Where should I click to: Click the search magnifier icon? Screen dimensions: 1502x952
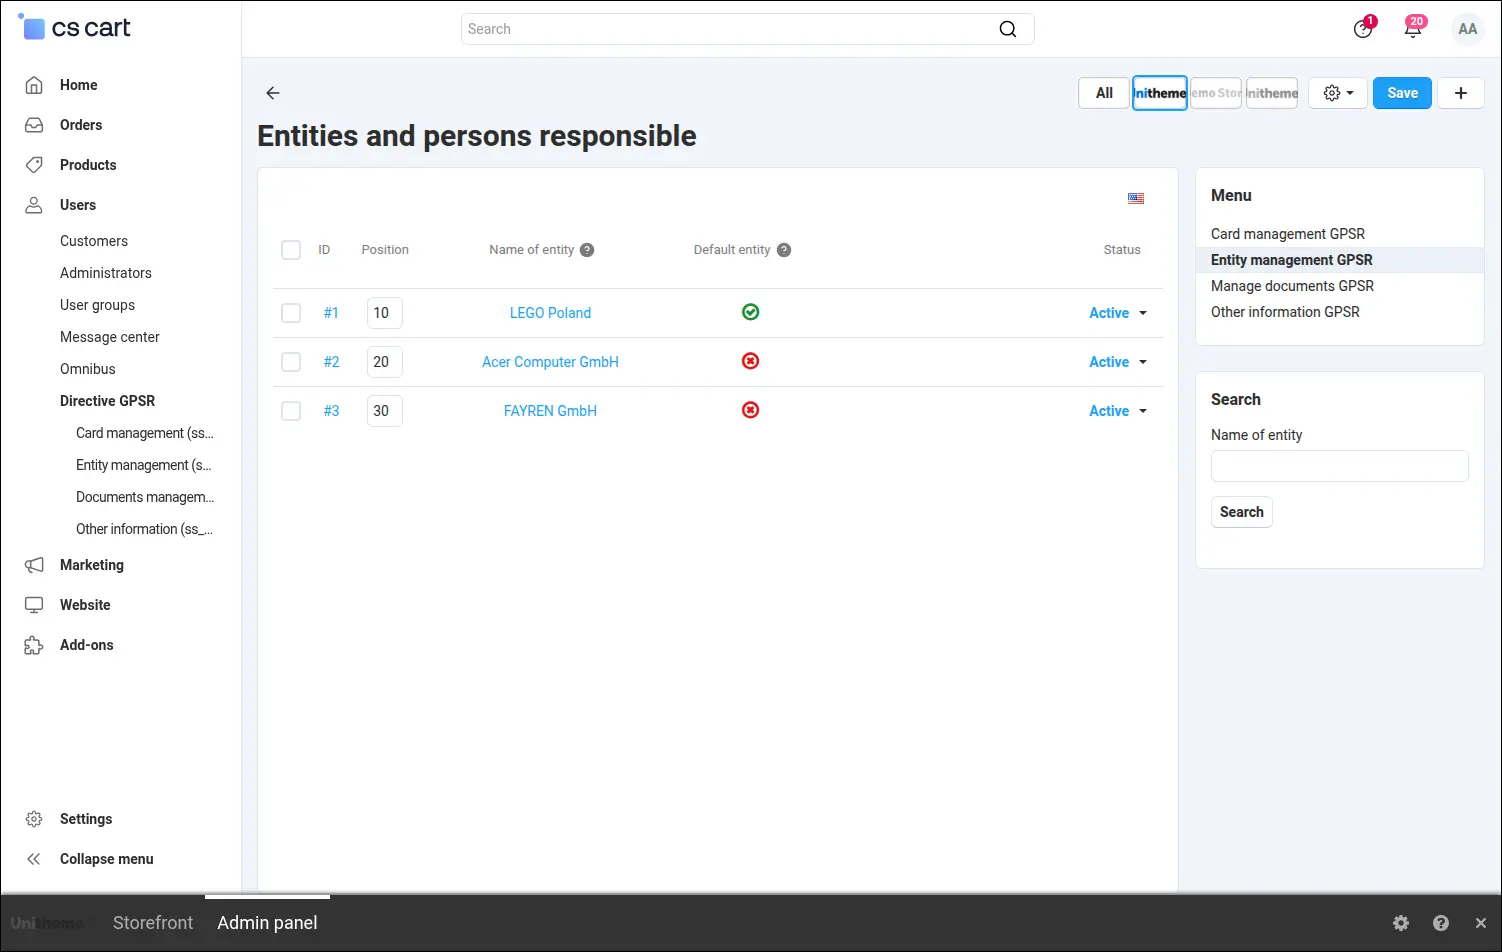coord(1008,29)
